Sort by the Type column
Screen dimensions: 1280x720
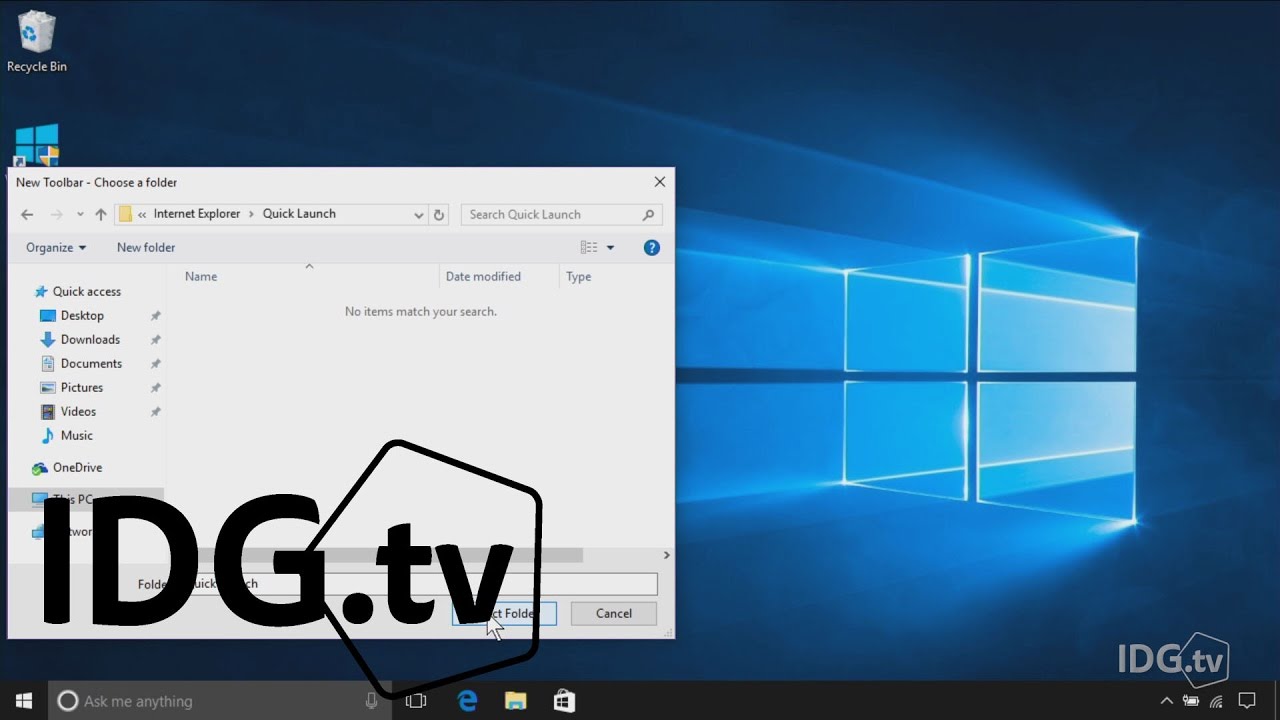coord(579,276)
